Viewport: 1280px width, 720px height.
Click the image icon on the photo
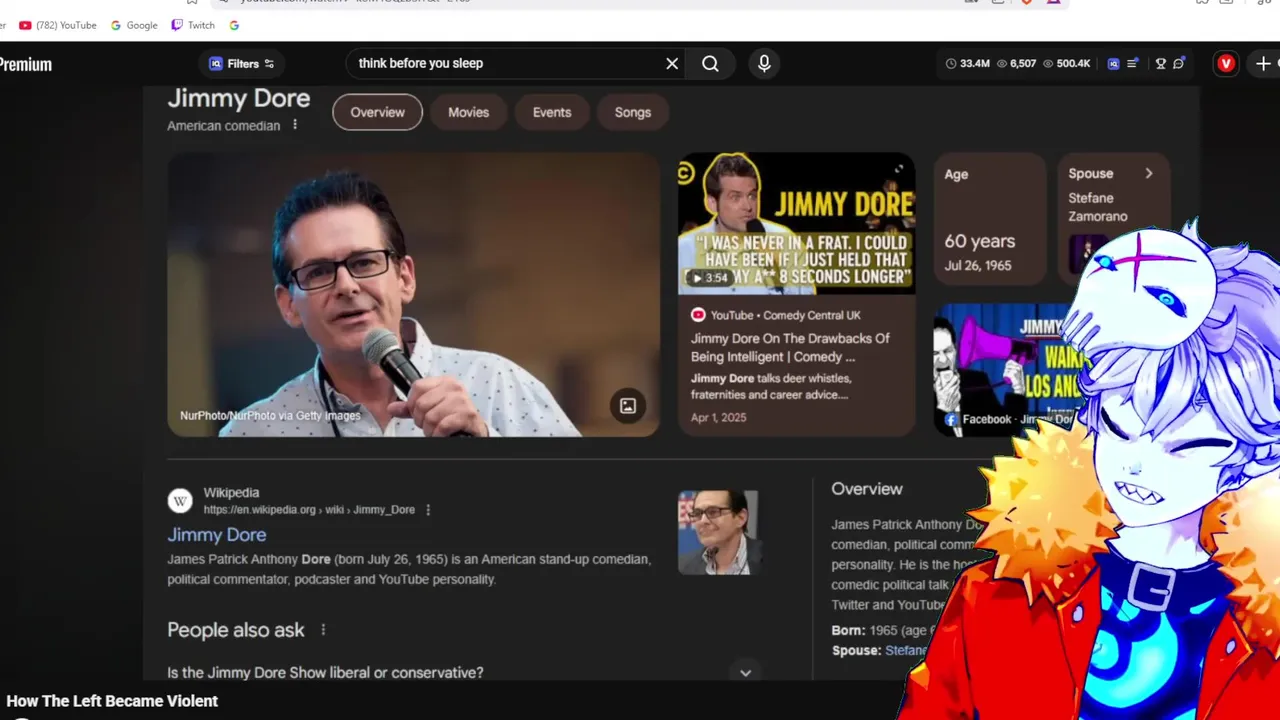(628, 405)
